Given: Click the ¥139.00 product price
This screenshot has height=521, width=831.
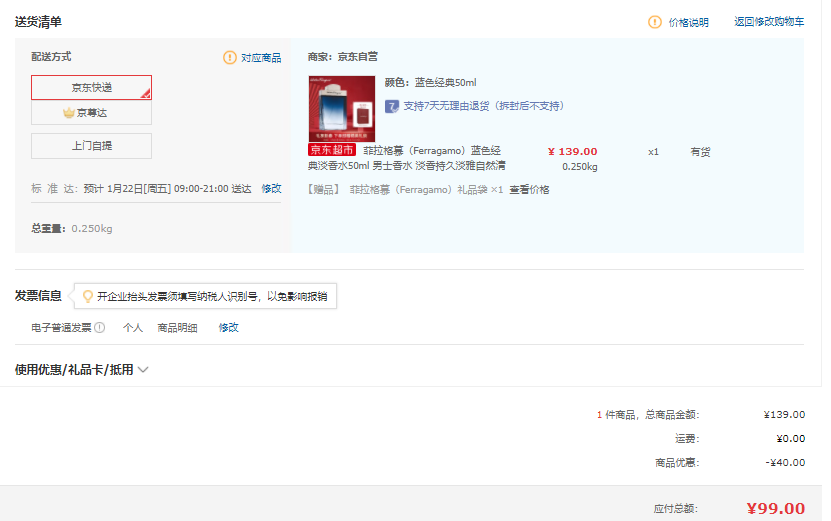Looking at the screenshot, I should pos(572,152).
